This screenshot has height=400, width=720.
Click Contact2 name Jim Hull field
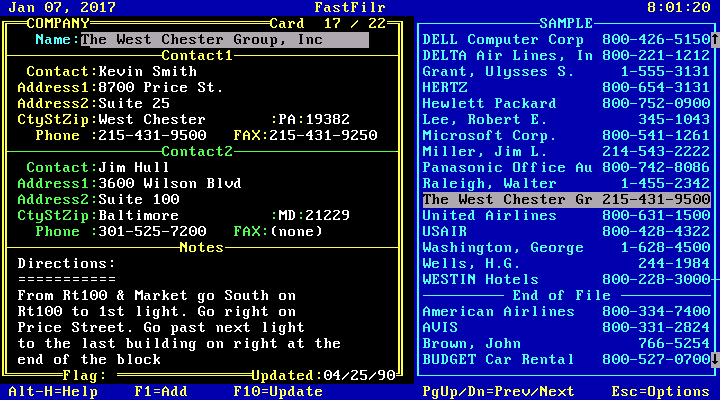pyautogui.click(x=134, y=167)
